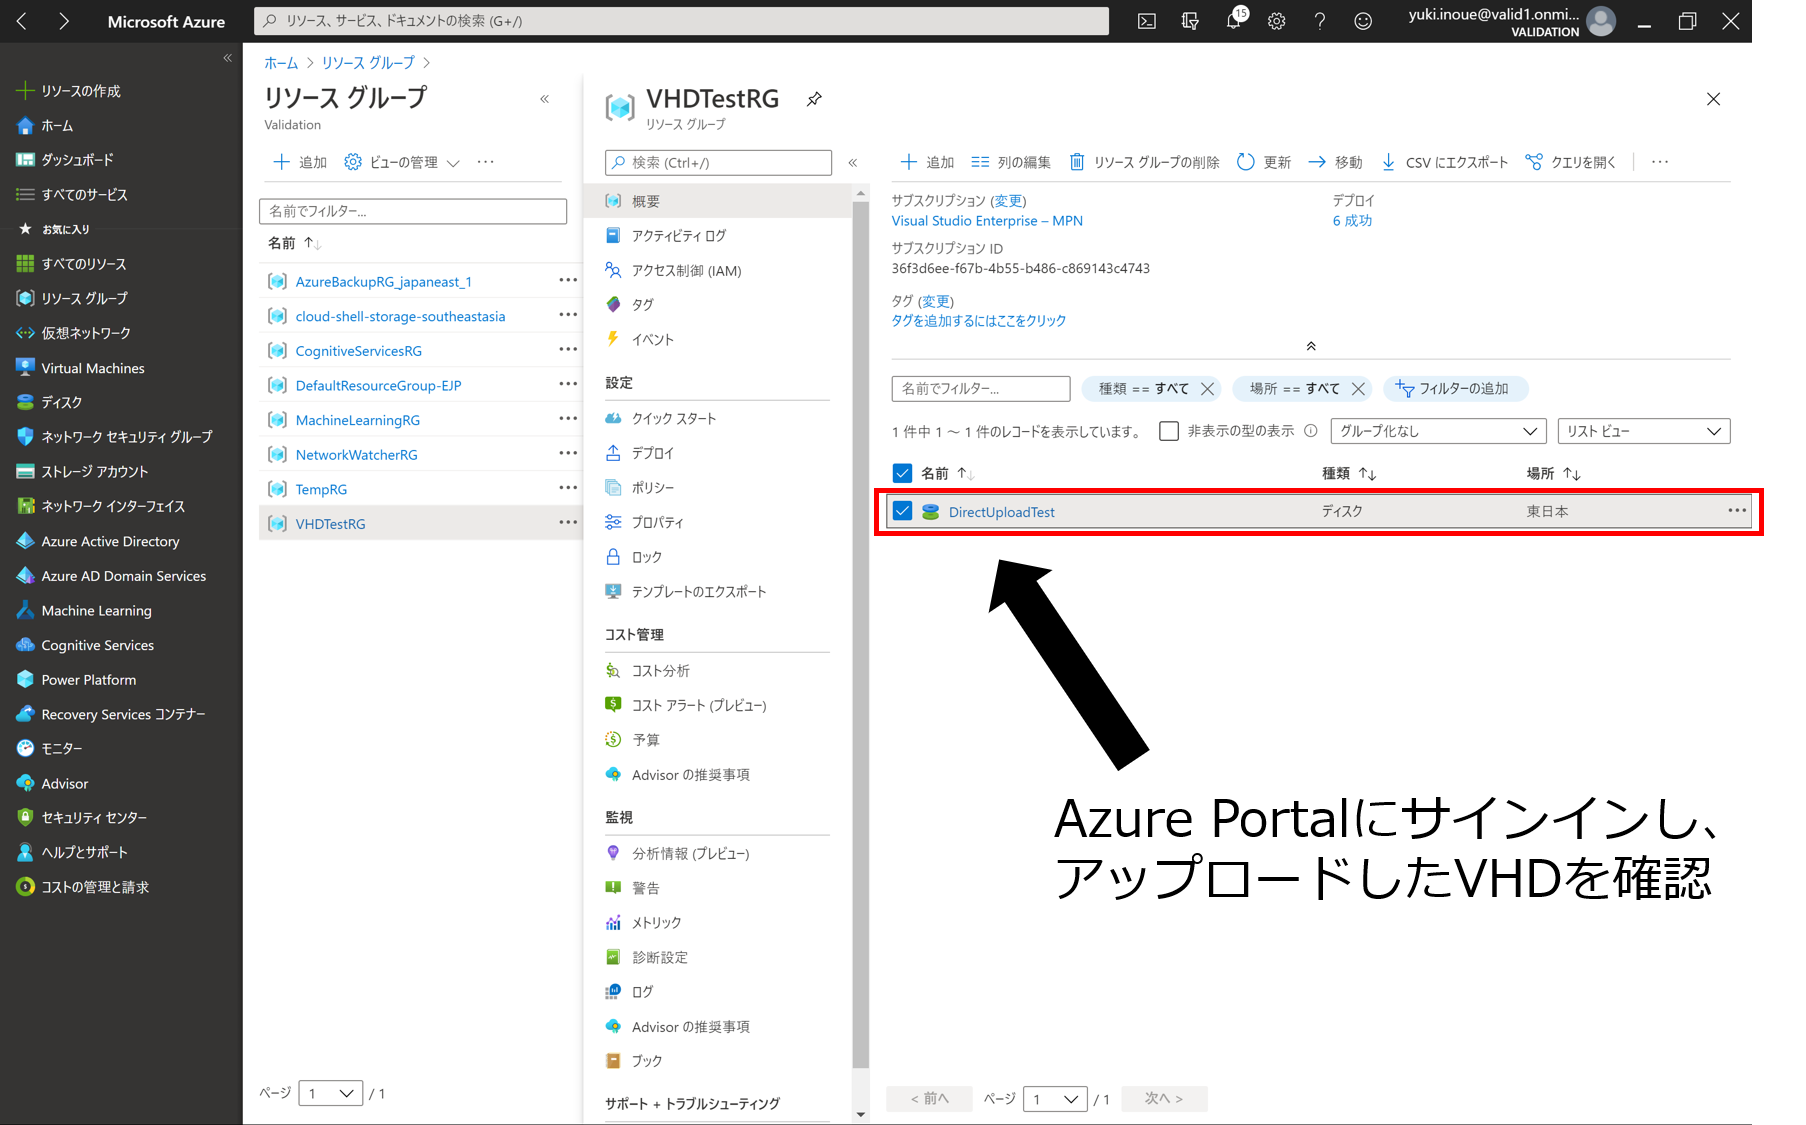Sort resource groups by 名前 column
This screenshot has height=1125, width=1806.
pyautogui.click(x=294, y=243)
